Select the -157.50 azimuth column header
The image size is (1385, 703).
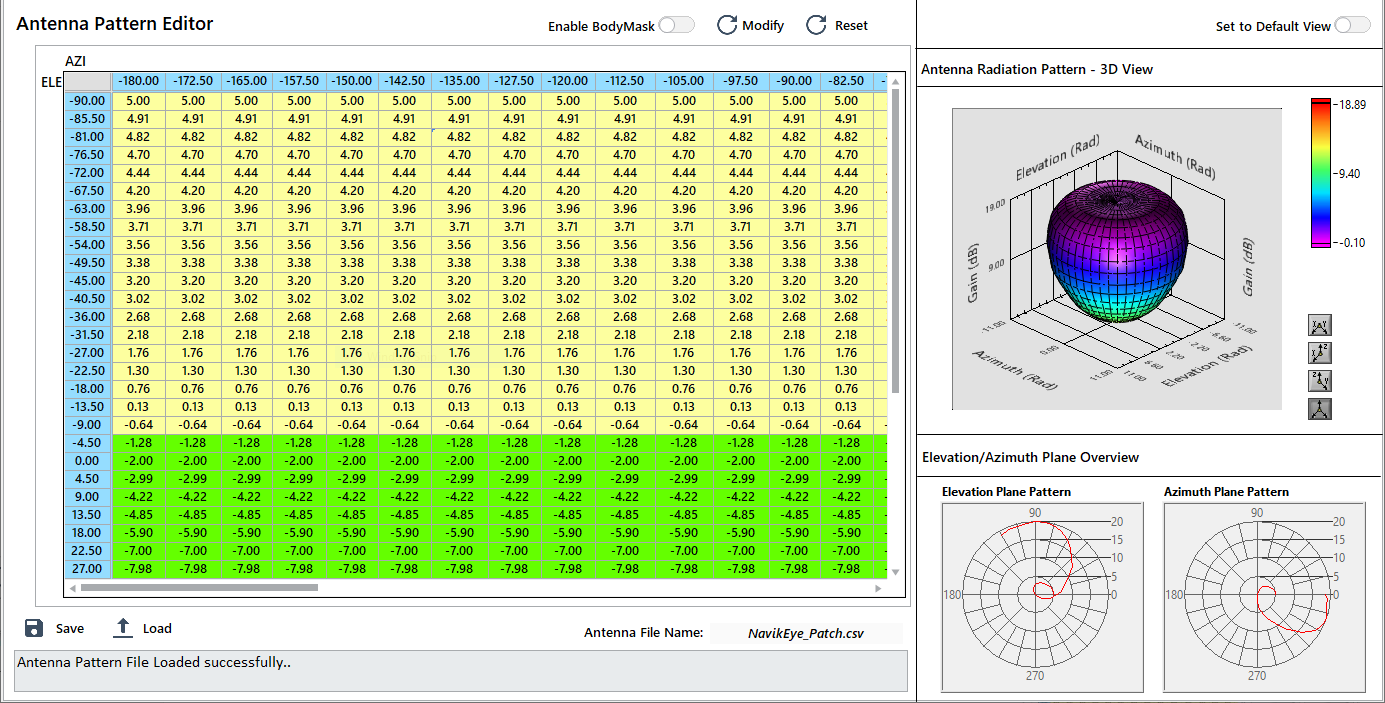298,81
